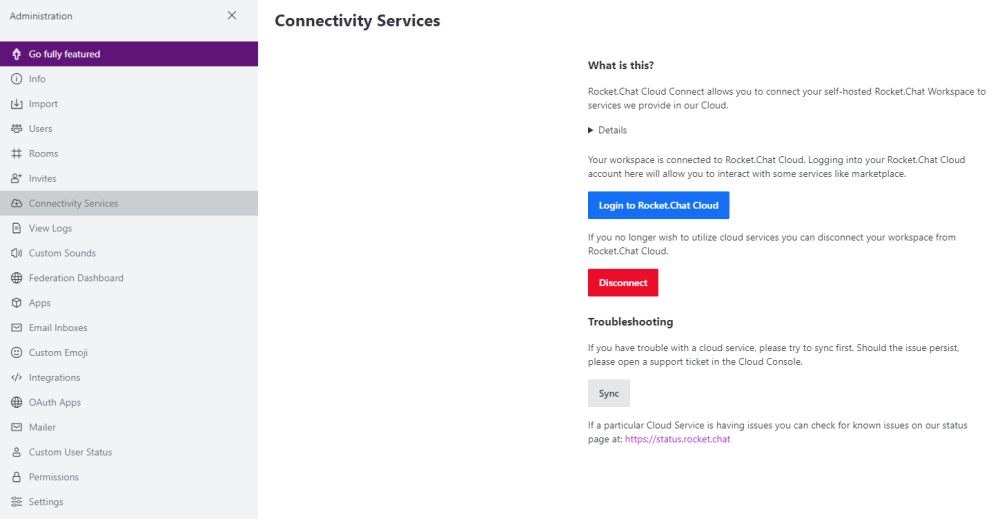
Task: Click the Sync button
Action: click(x=609, y=393)
